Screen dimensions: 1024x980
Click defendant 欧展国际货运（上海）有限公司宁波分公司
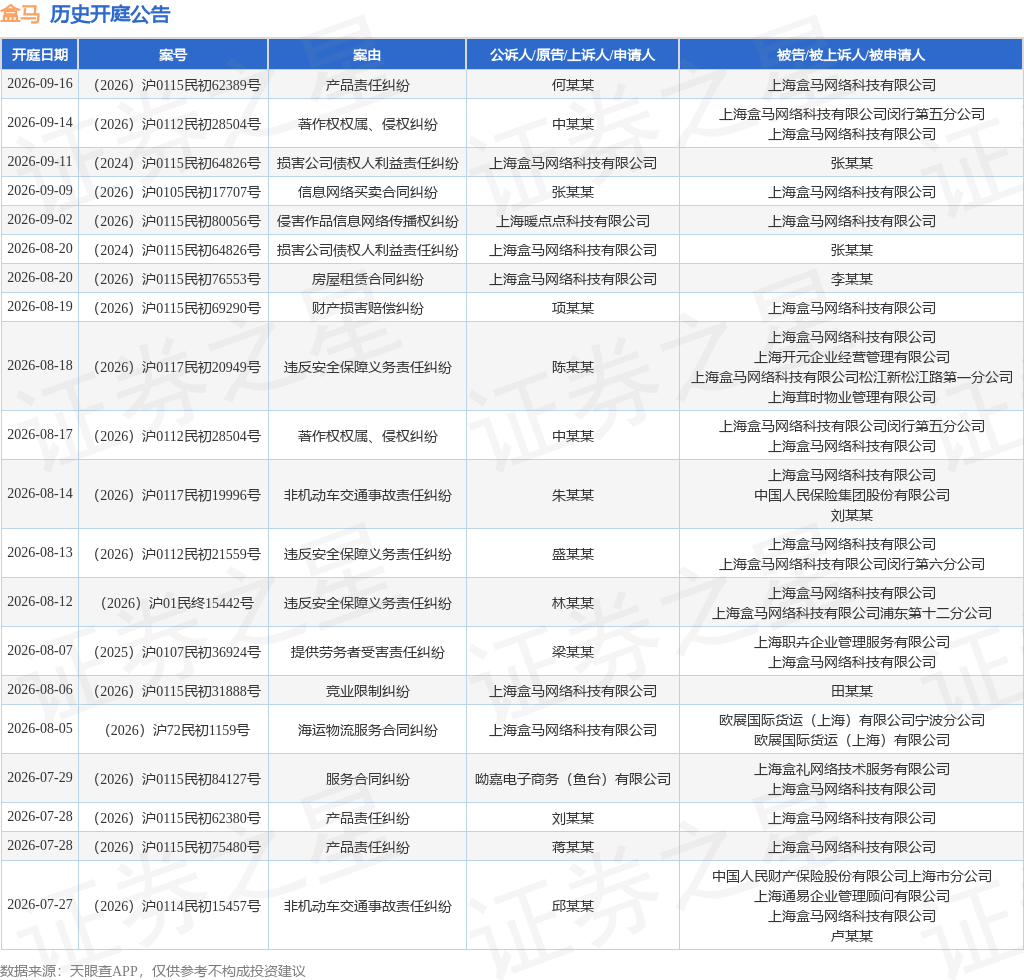pos(852,720)
